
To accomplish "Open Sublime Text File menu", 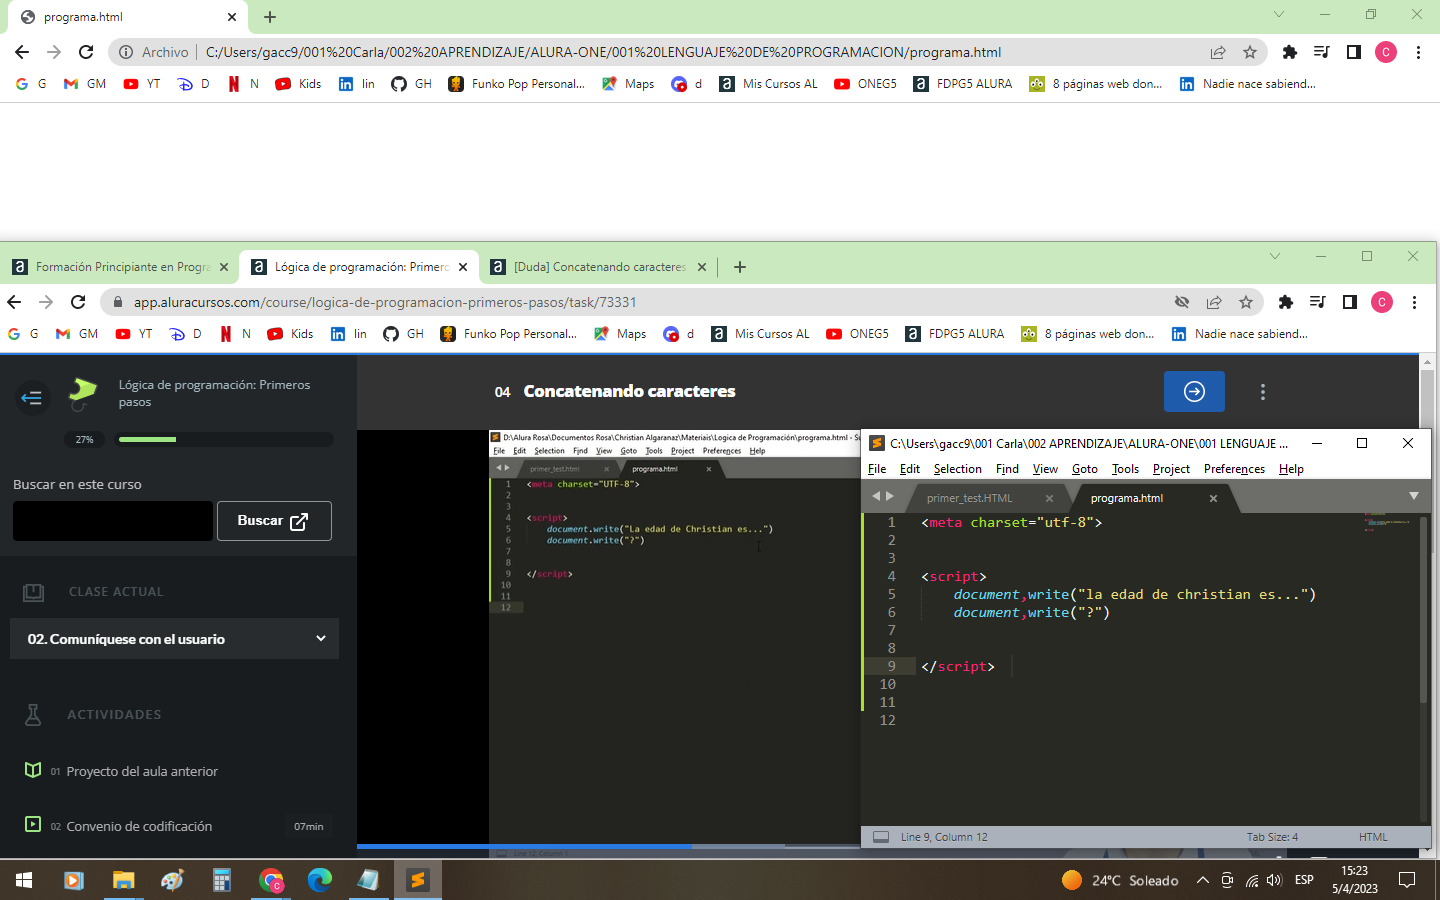I will [877, 469].
